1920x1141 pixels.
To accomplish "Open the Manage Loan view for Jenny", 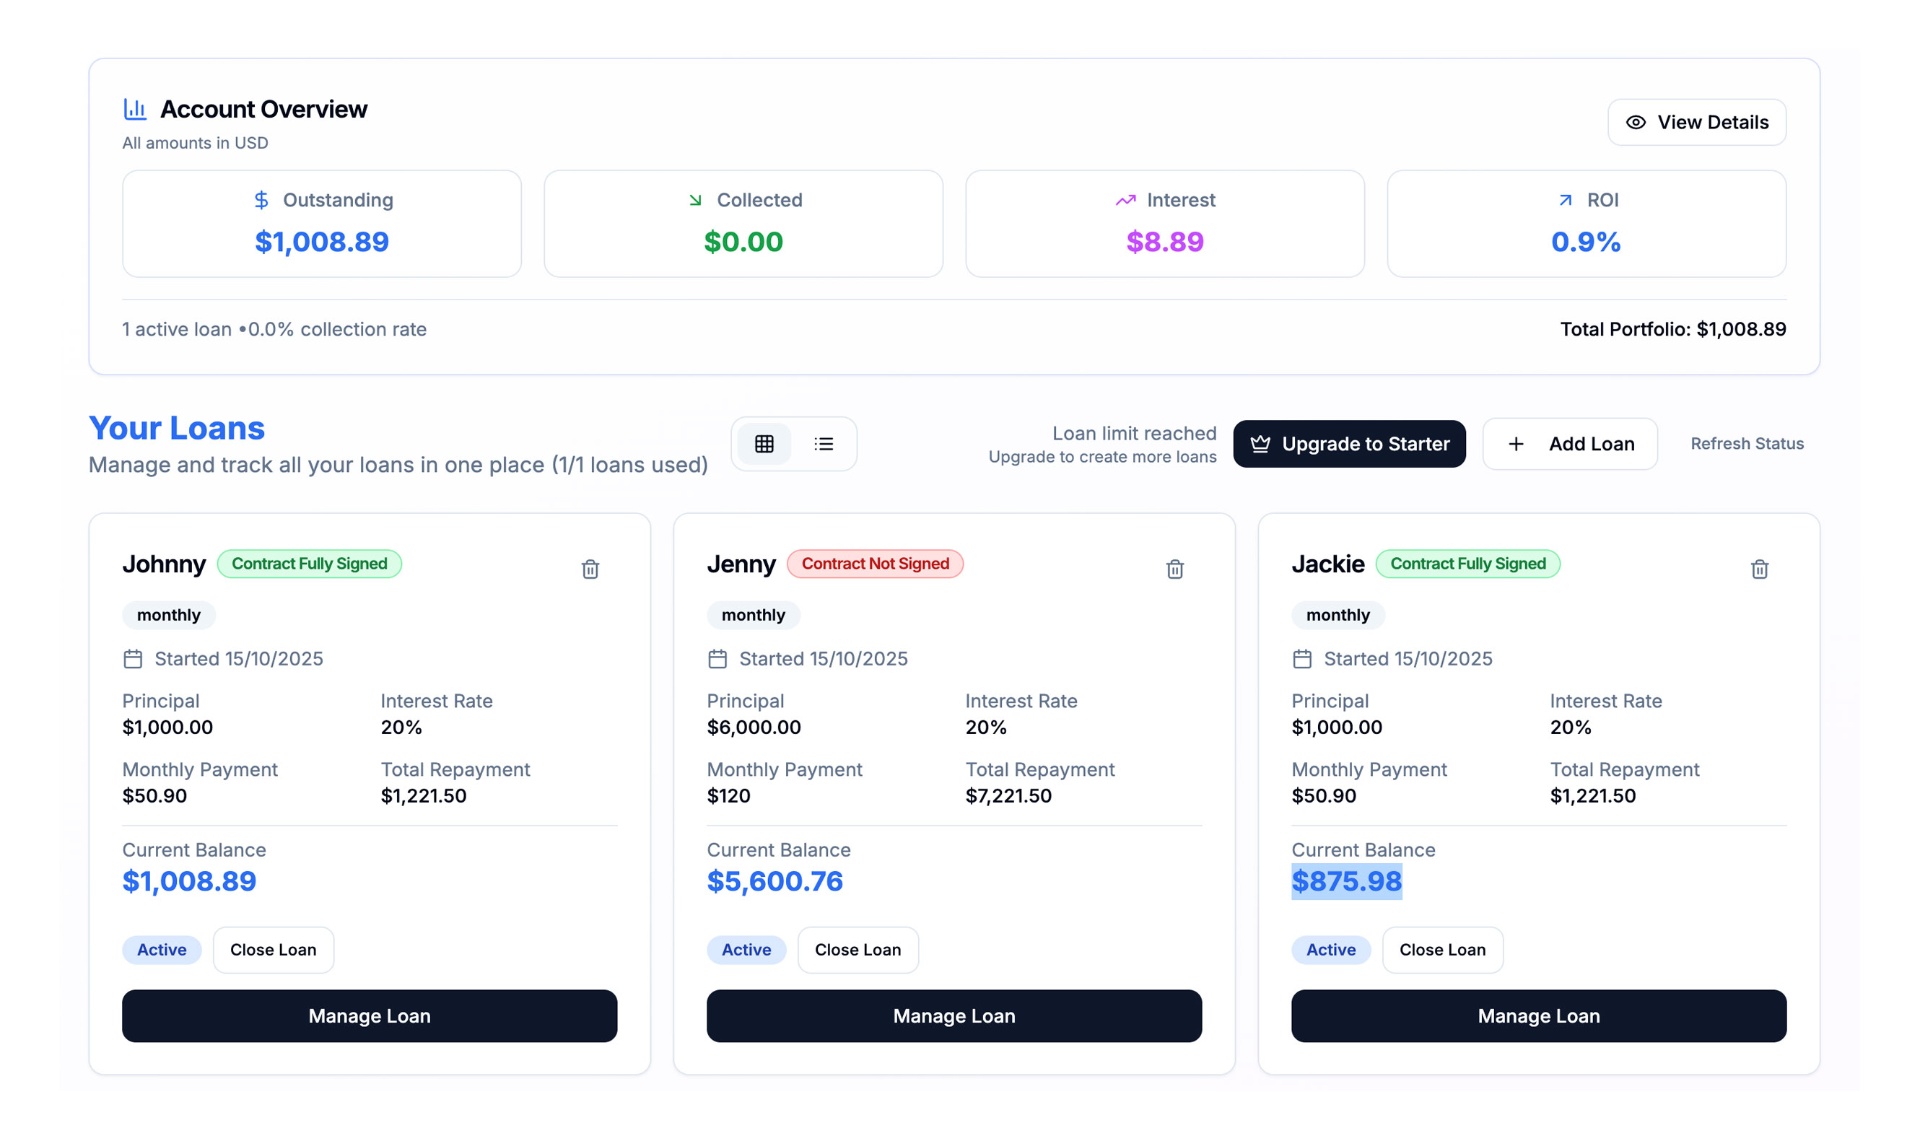I will point(953,1015).
